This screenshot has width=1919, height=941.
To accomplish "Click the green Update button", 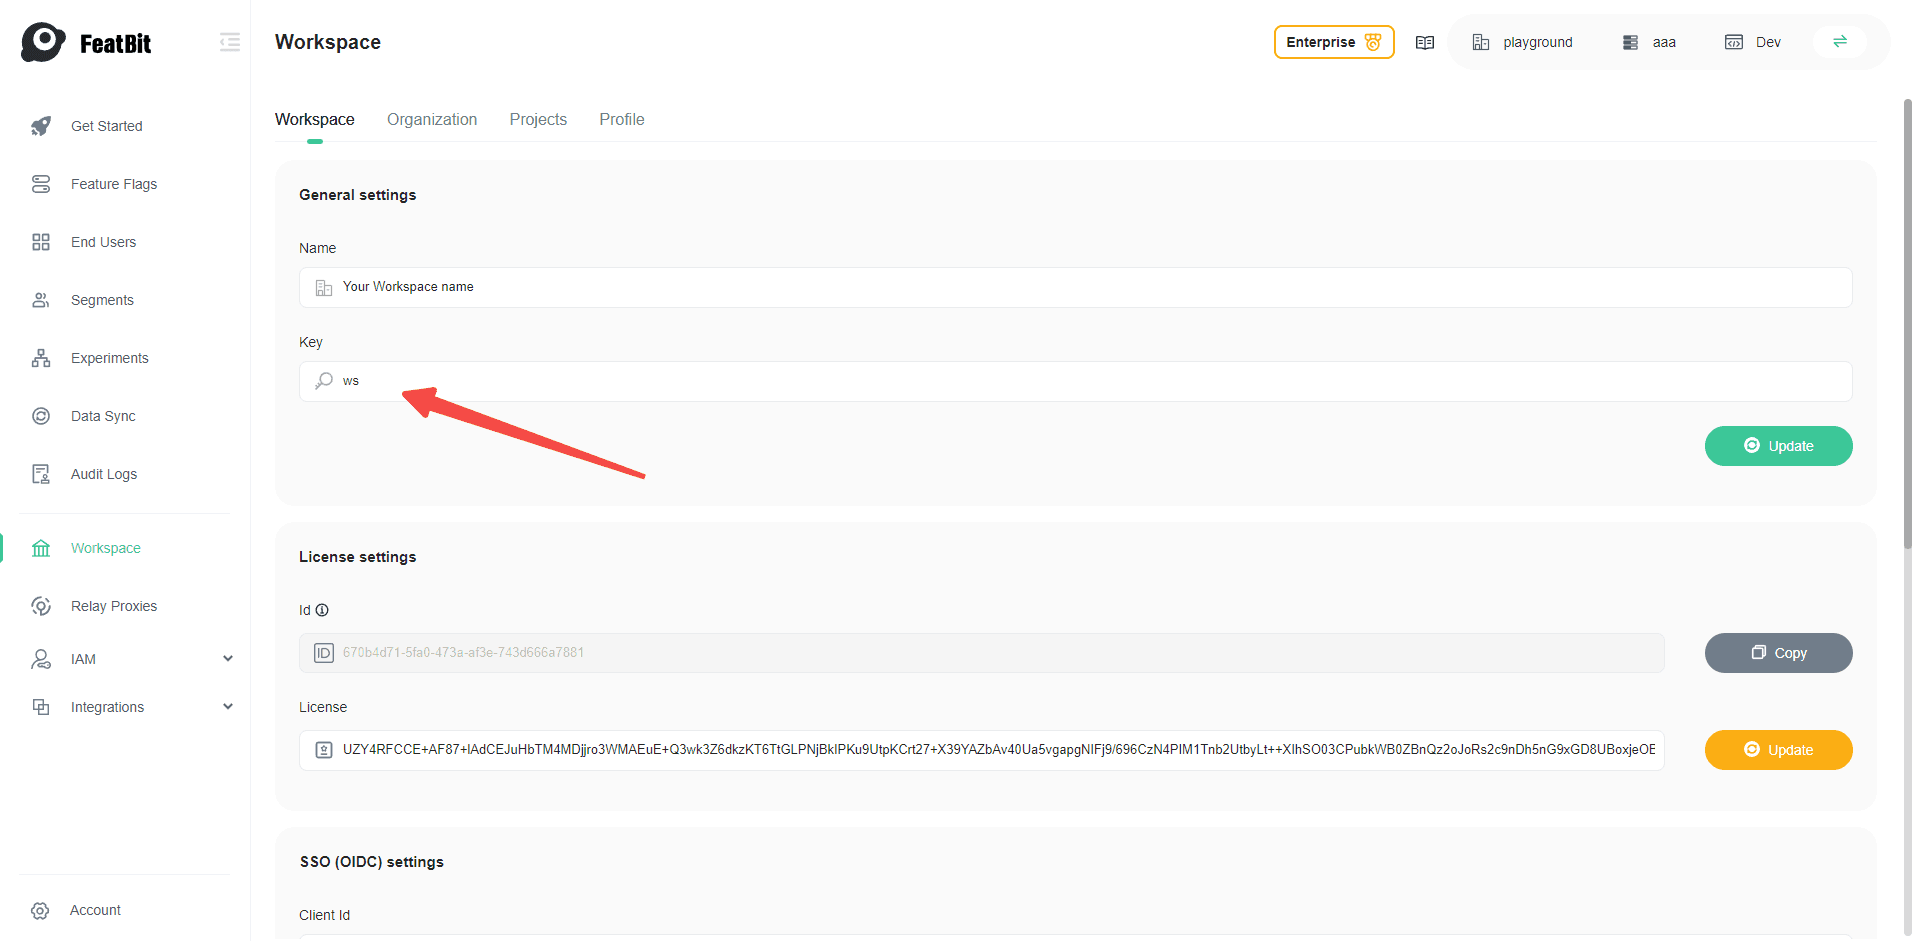I will coord(1777,446).
